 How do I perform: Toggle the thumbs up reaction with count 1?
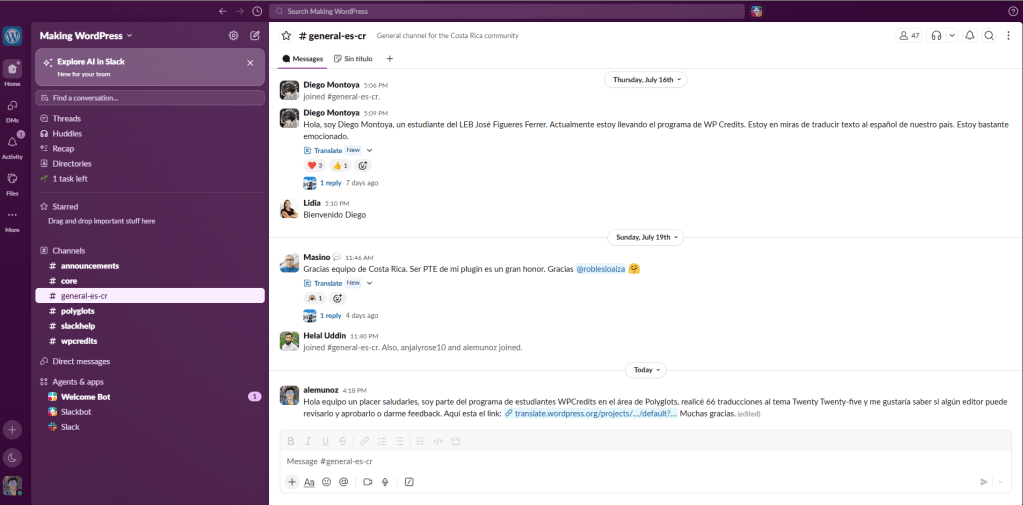click(x=340, y=166)
